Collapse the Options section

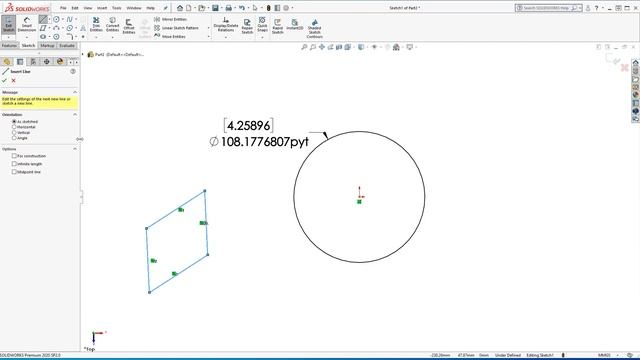tap(75, 149)
